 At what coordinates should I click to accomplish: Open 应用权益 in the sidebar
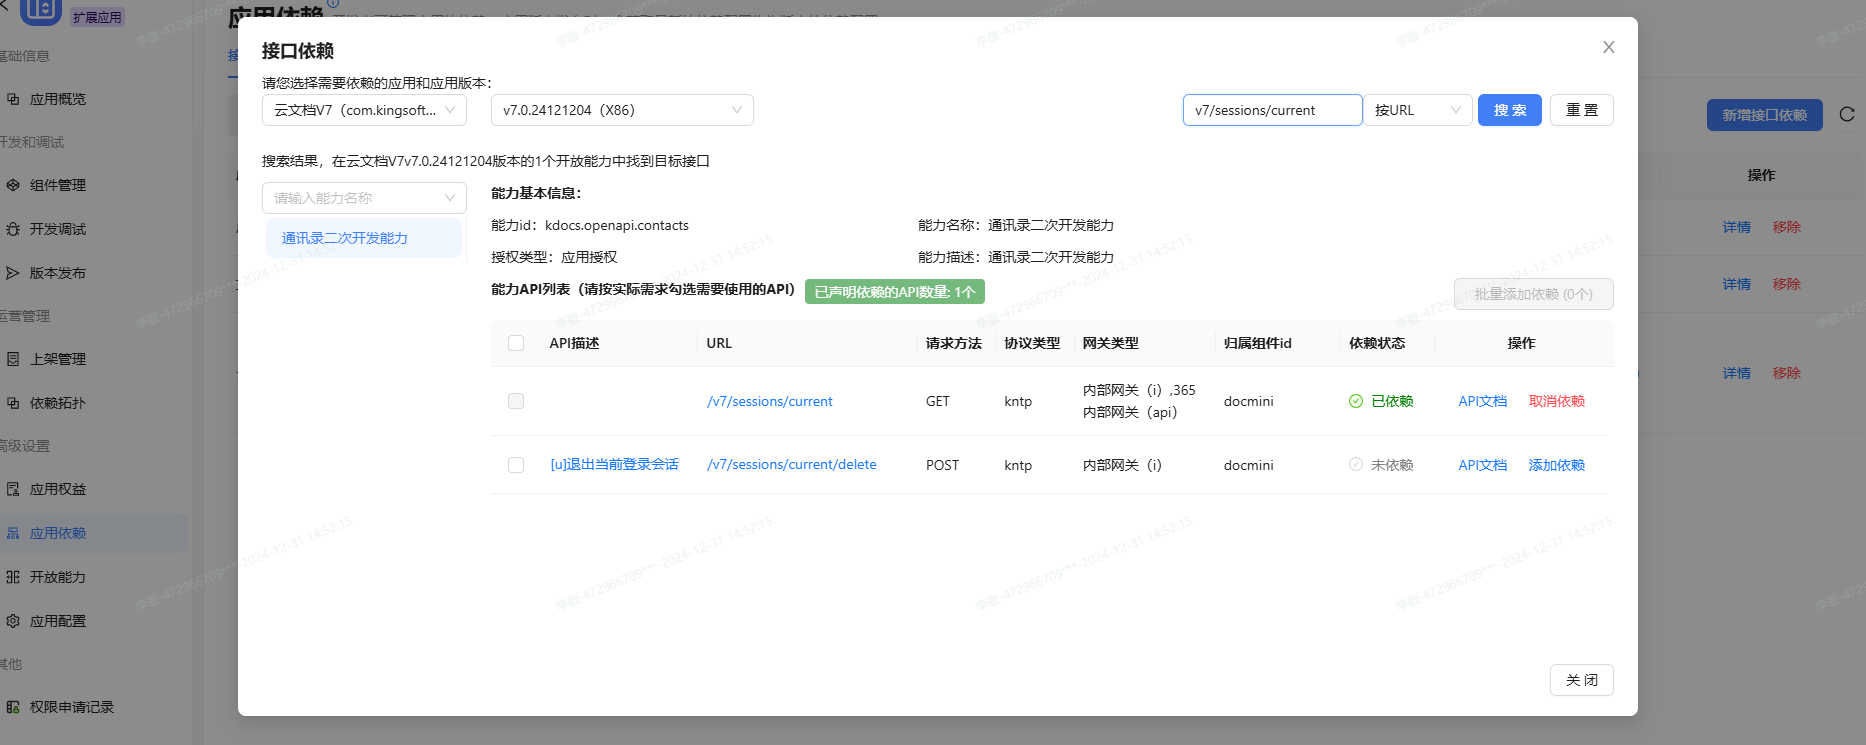coord(58,489)
